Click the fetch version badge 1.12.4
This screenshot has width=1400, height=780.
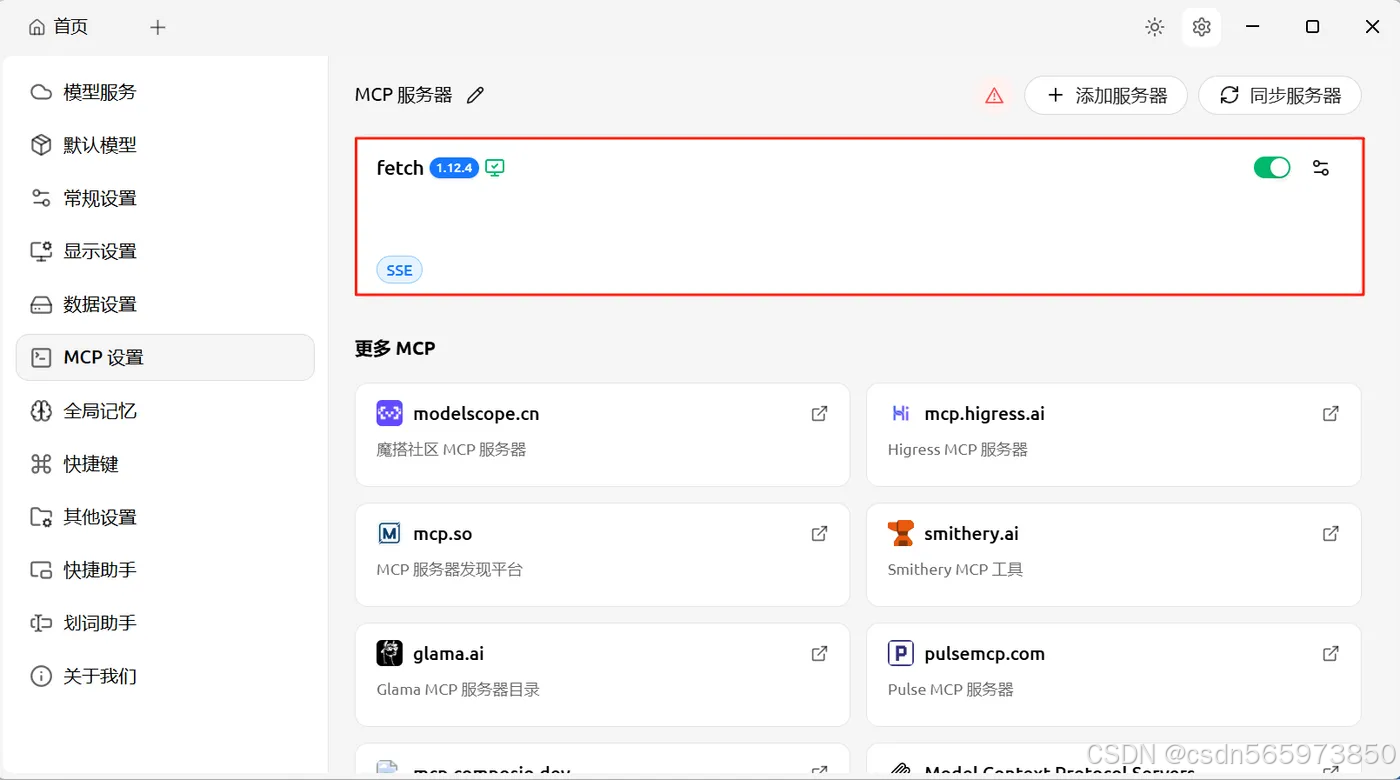click(x=454, y=168)
